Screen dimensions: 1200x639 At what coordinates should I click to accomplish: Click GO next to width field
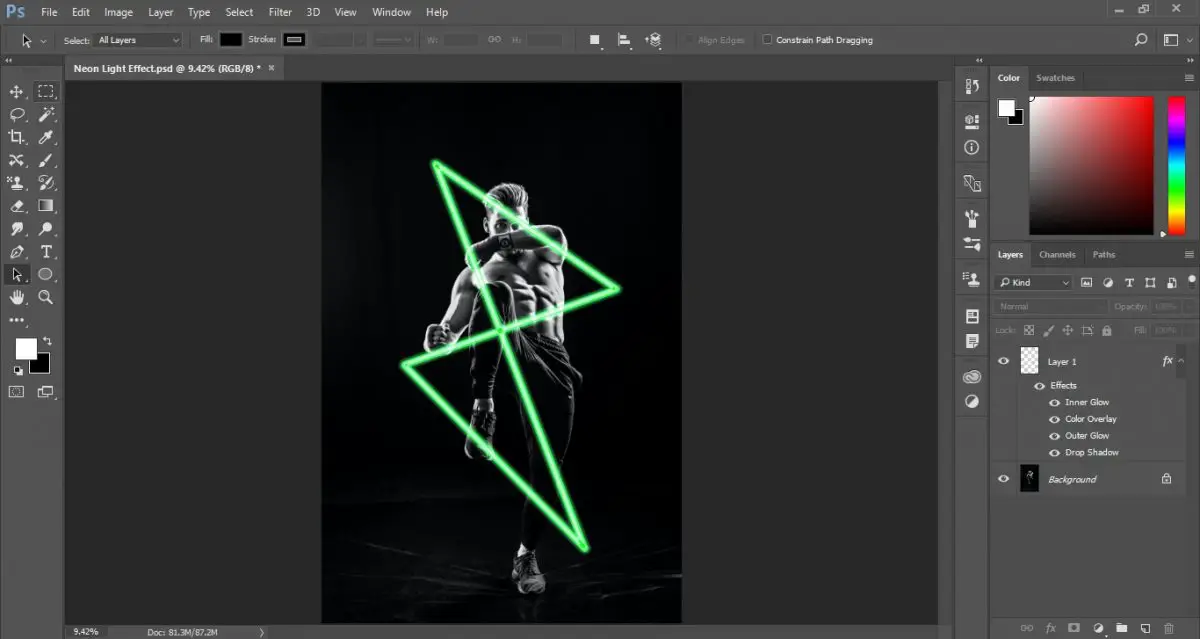494,39
